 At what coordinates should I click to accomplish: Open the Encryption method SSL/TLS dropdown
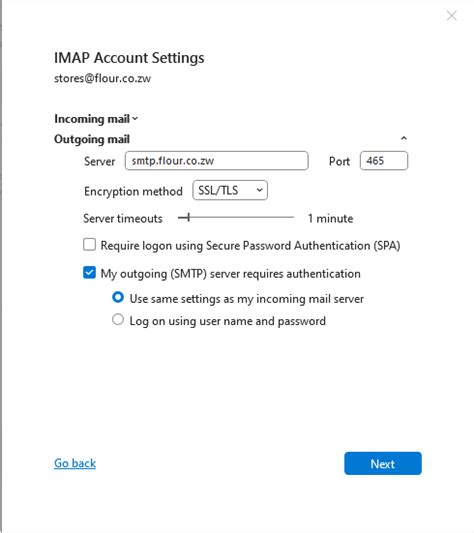coord(230,190)
